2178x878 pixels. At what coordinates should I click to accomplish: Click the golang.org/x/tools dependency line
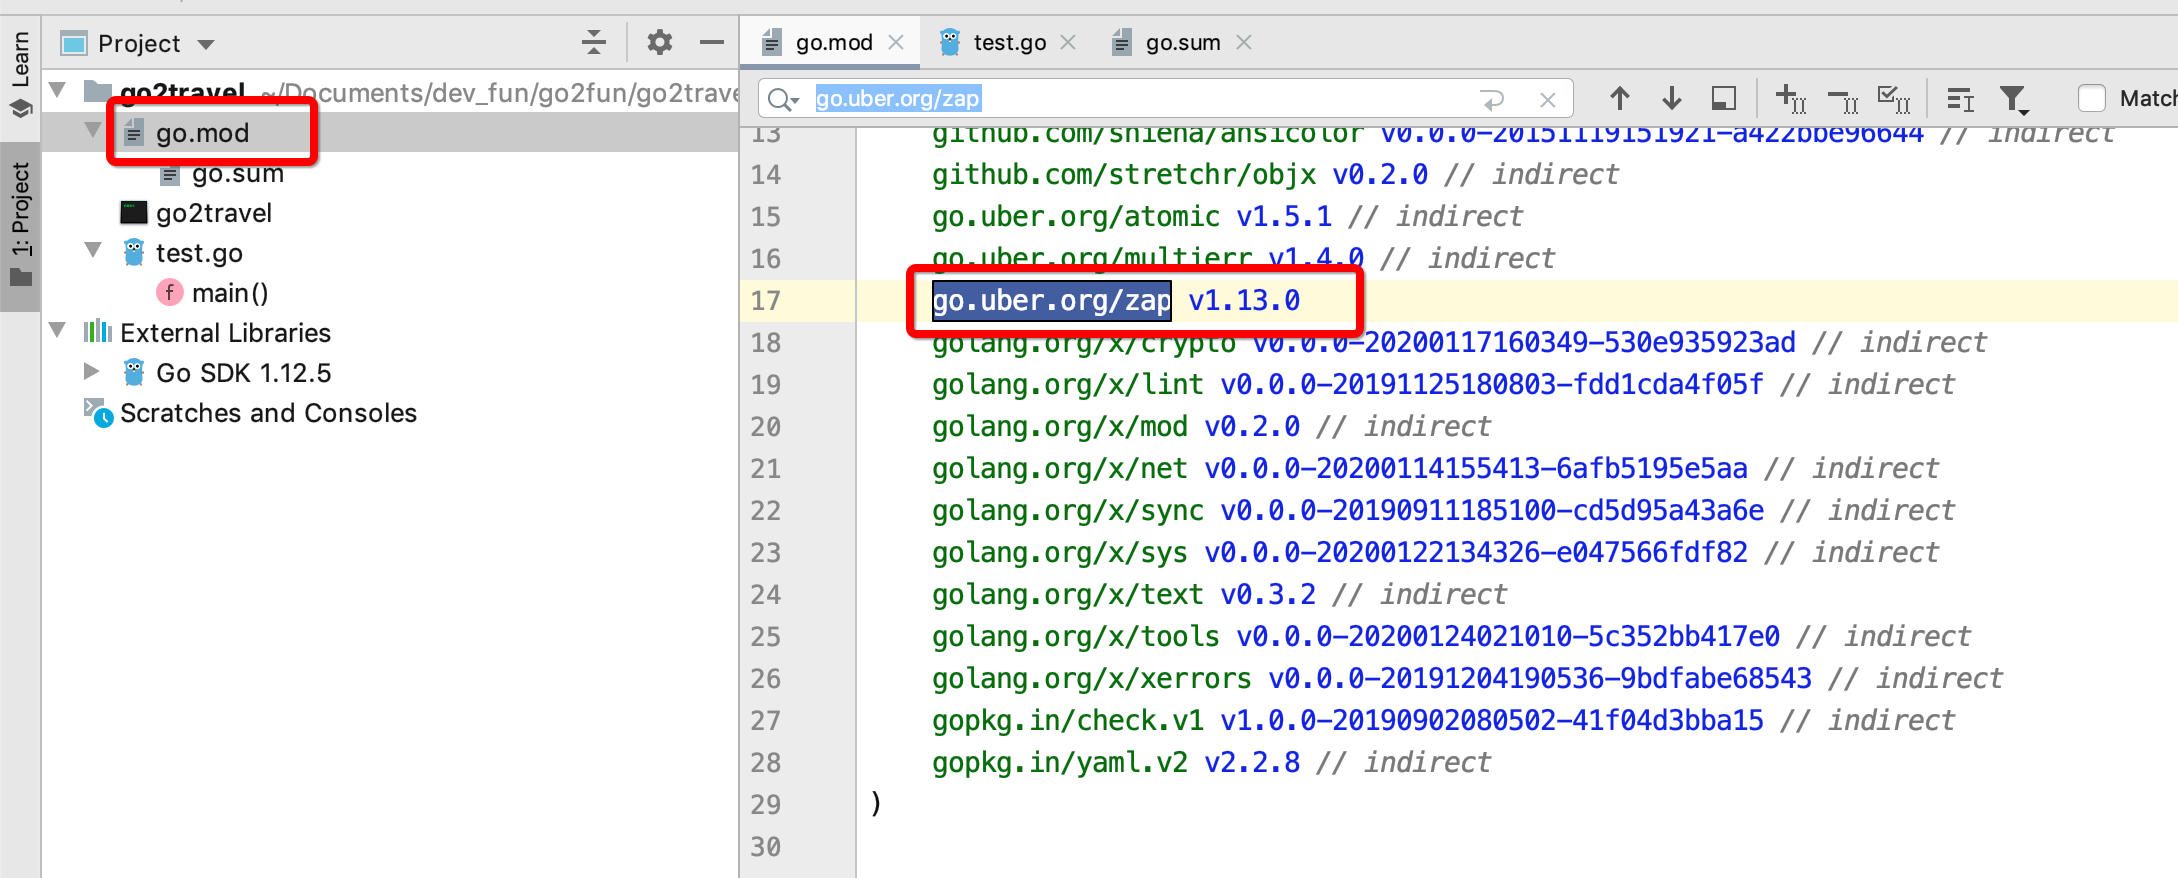(1451, 636)
